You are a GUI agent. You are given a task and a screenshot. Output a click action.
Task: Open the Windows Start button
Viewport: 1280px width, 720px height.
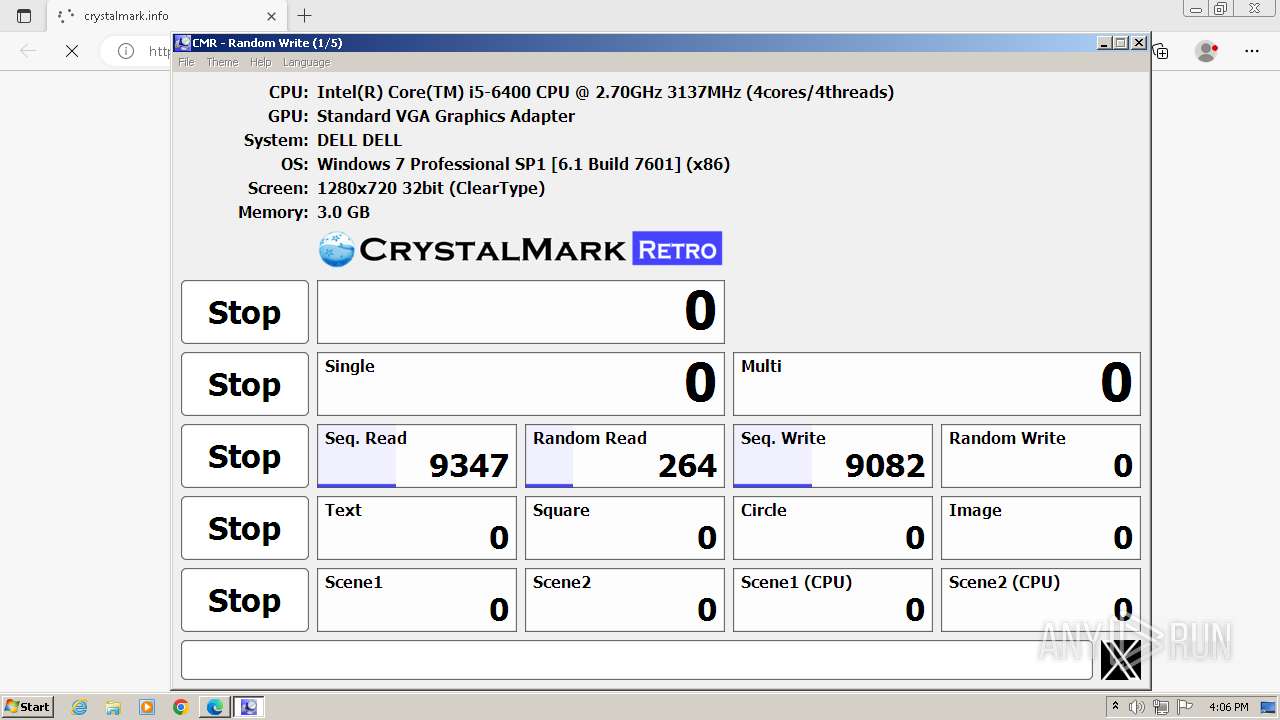(x=28, y=707)
